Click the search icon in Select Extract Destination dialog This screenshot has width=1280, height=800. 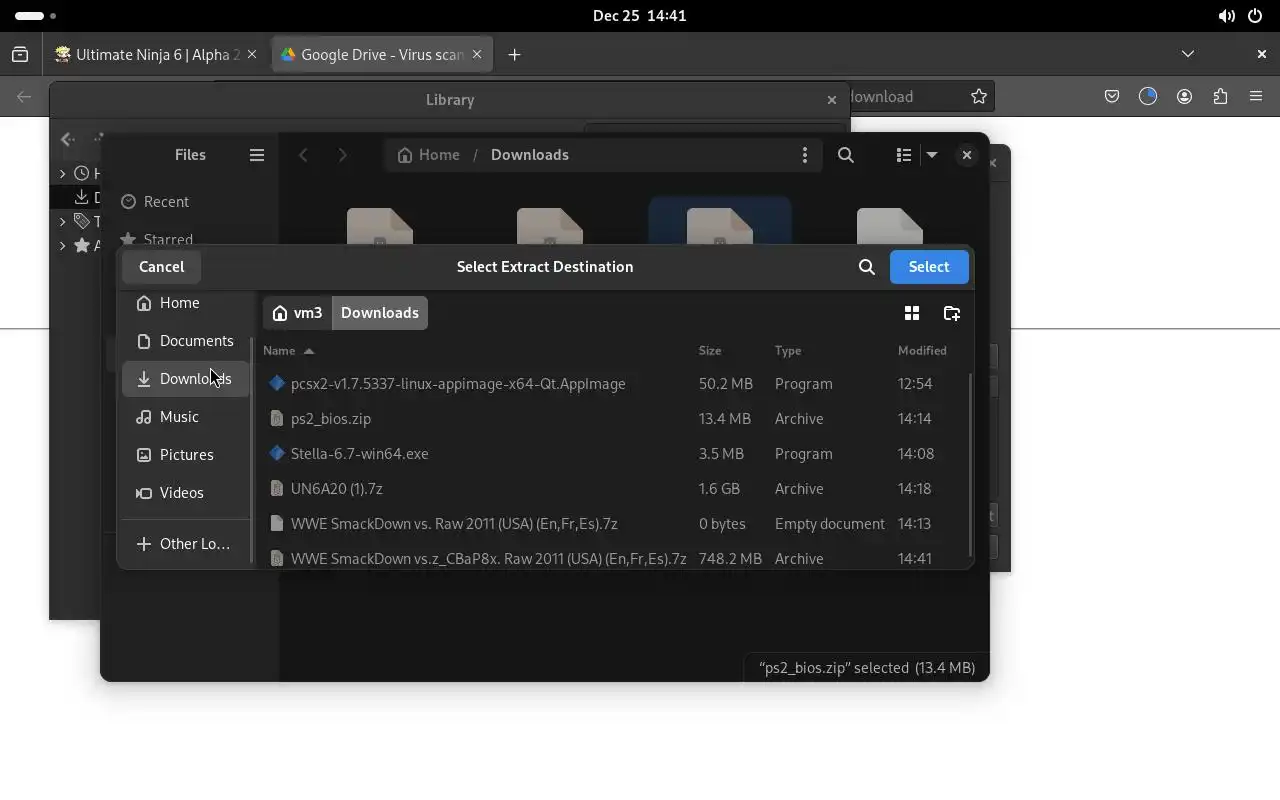pyautogui.click(x=867, y=267)
